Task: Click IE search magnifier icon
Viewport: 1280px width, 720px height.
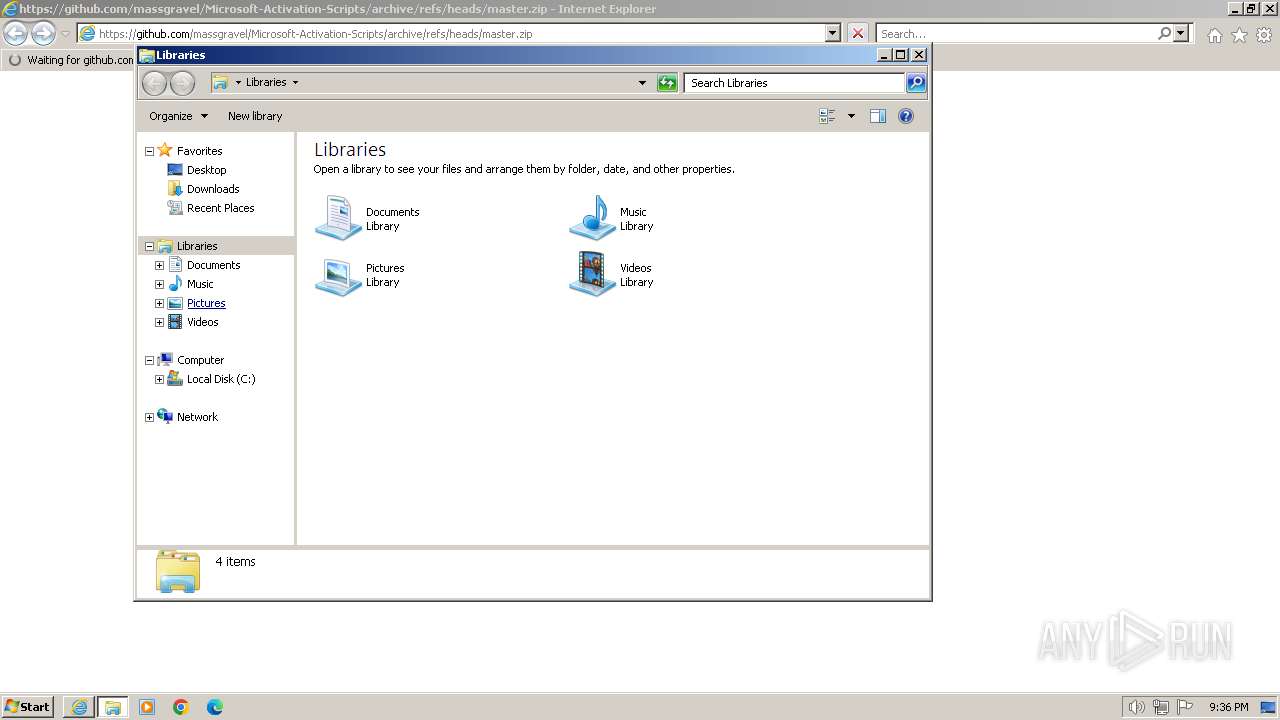Action: [x=1164, y=34]
